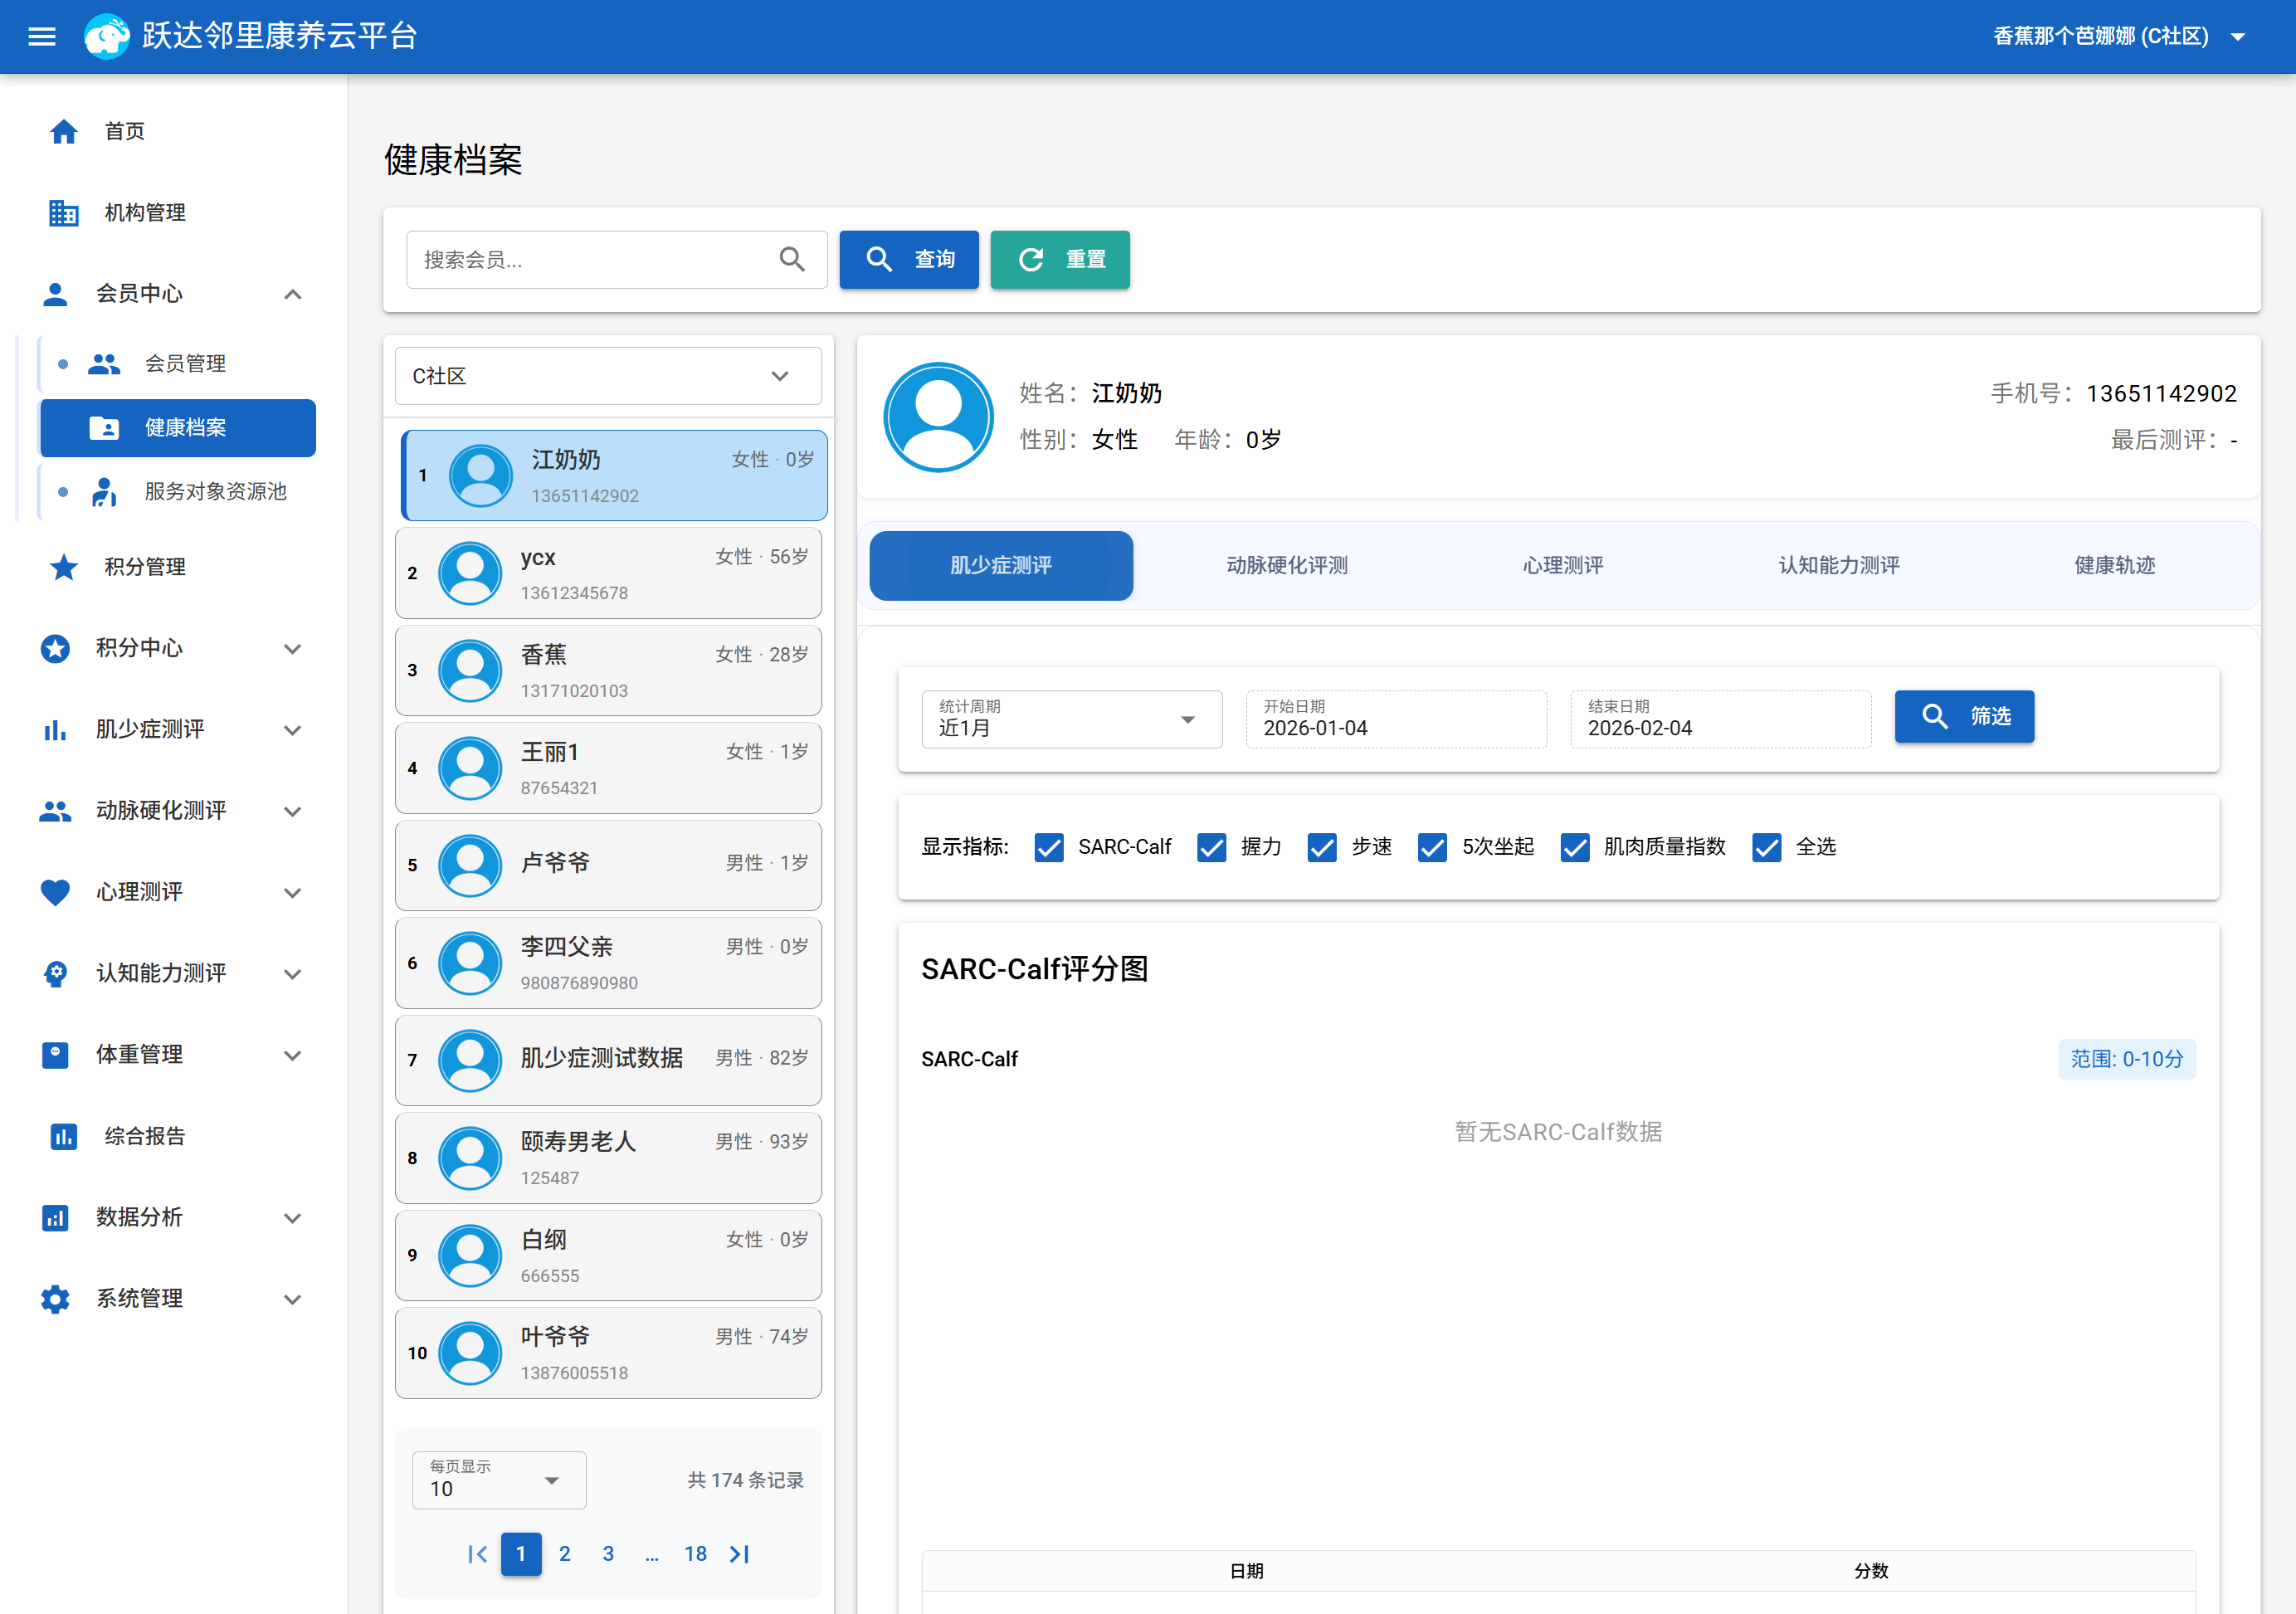Go to first page arrow icon
The height and width of the screenshot is (1614, 2296).
(477, 1554)
